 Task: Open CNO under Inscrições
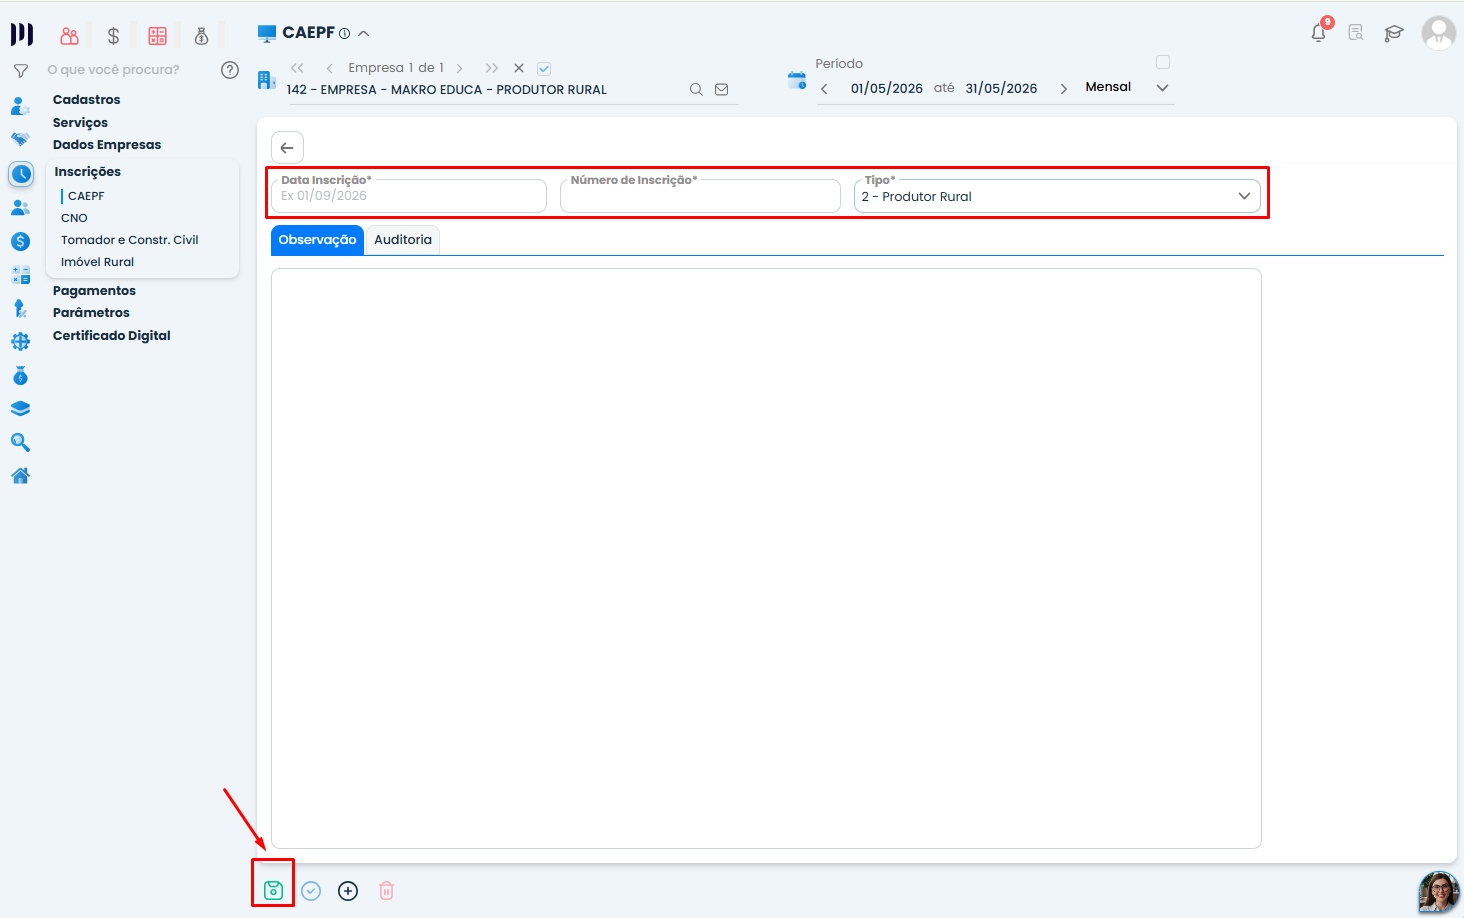[x=74, y=218]
